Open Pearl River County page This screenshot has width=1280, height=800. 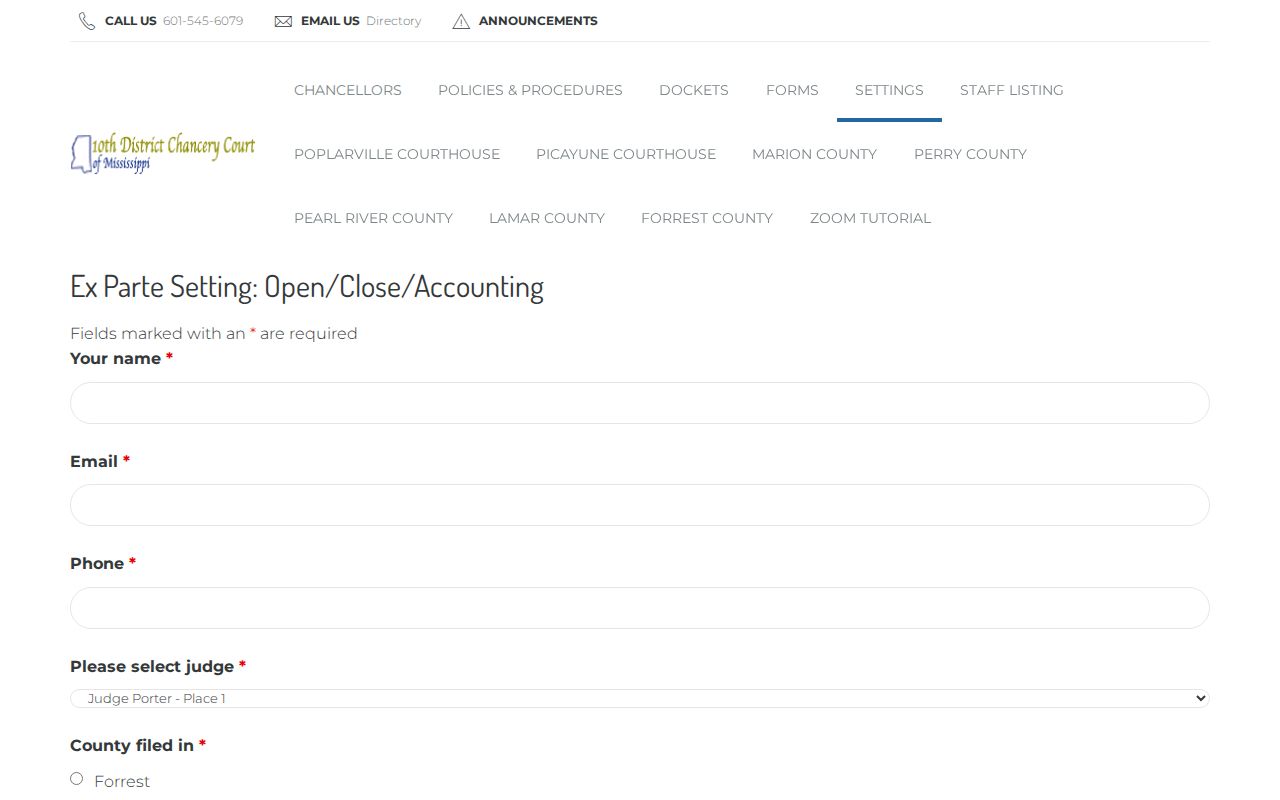[x=373, y=218]
